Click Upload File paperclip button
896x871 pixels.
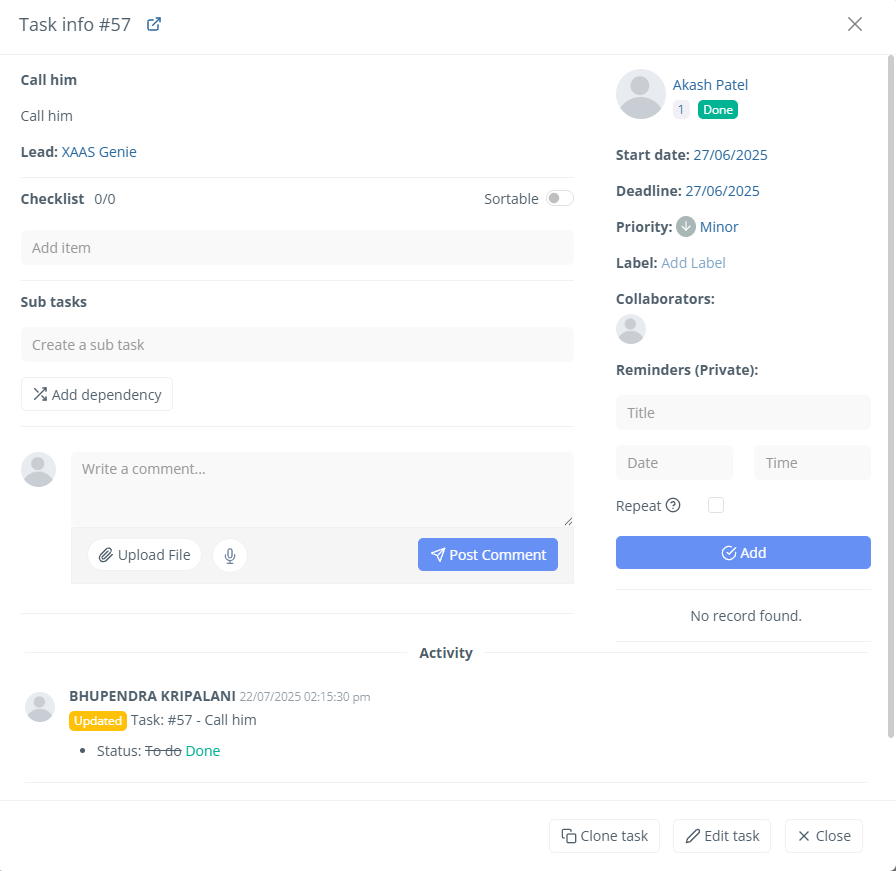coord(144,555)
